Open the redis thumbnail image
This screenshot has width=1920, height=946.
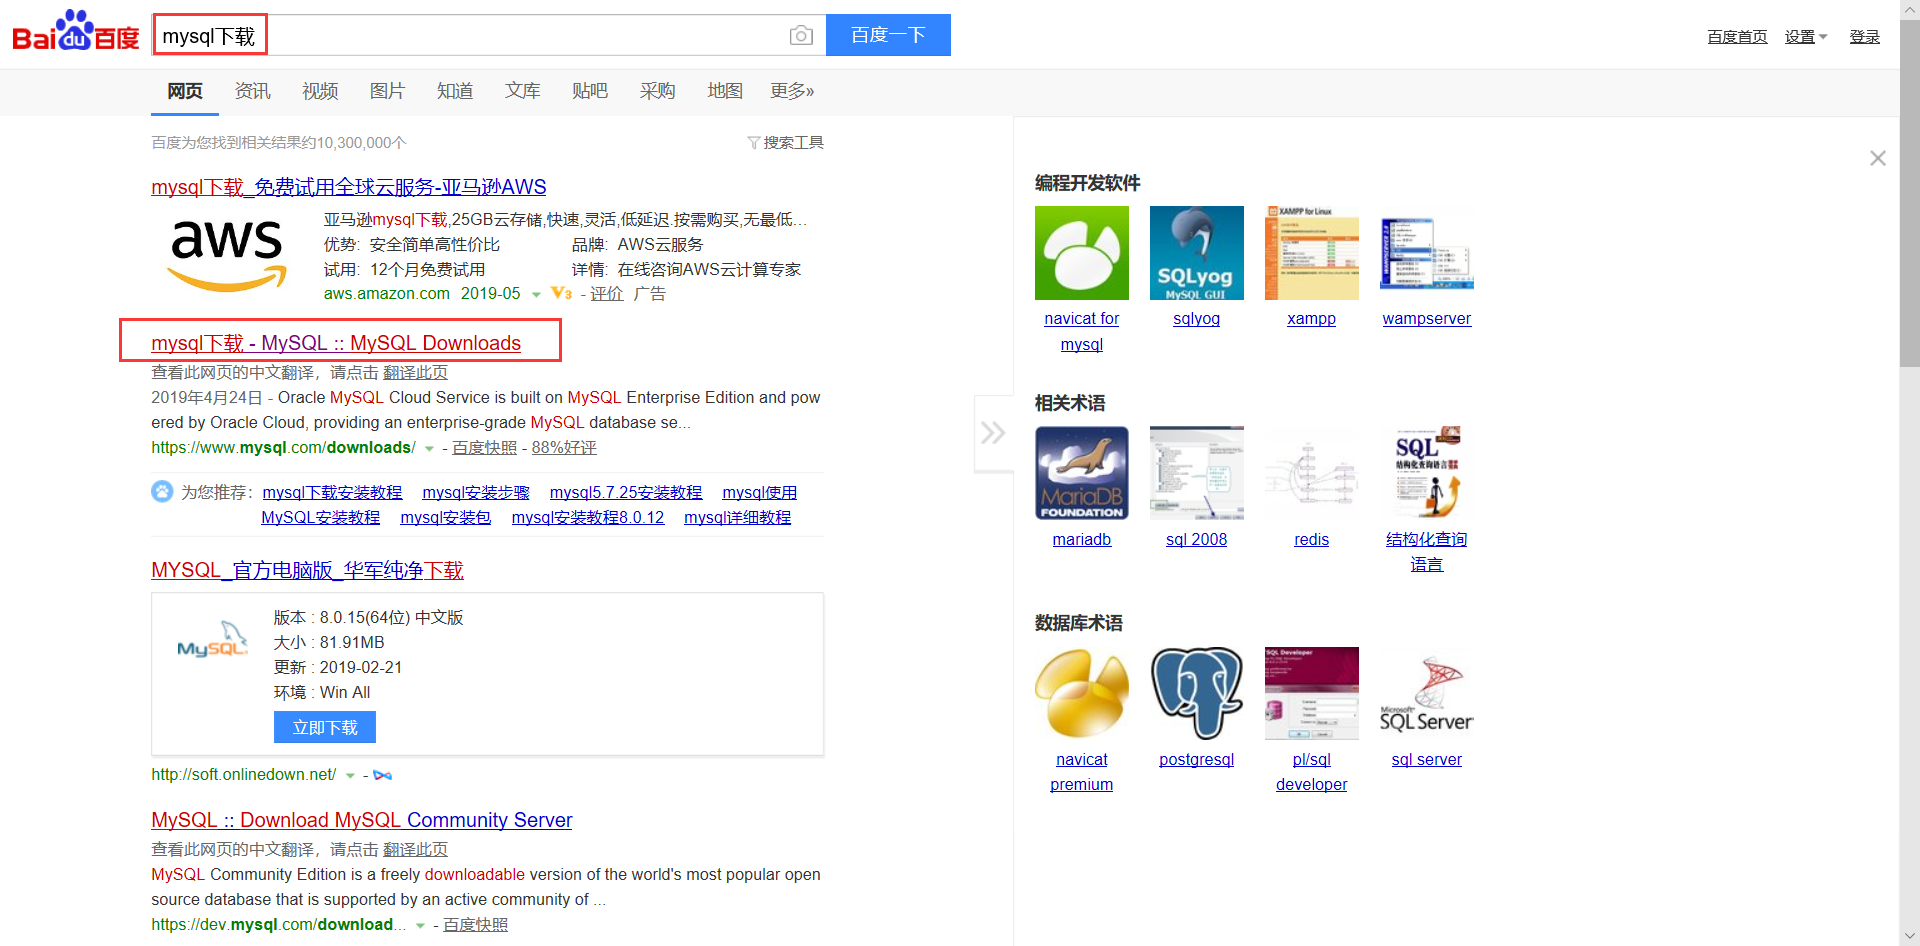(x=1312, y=473)
